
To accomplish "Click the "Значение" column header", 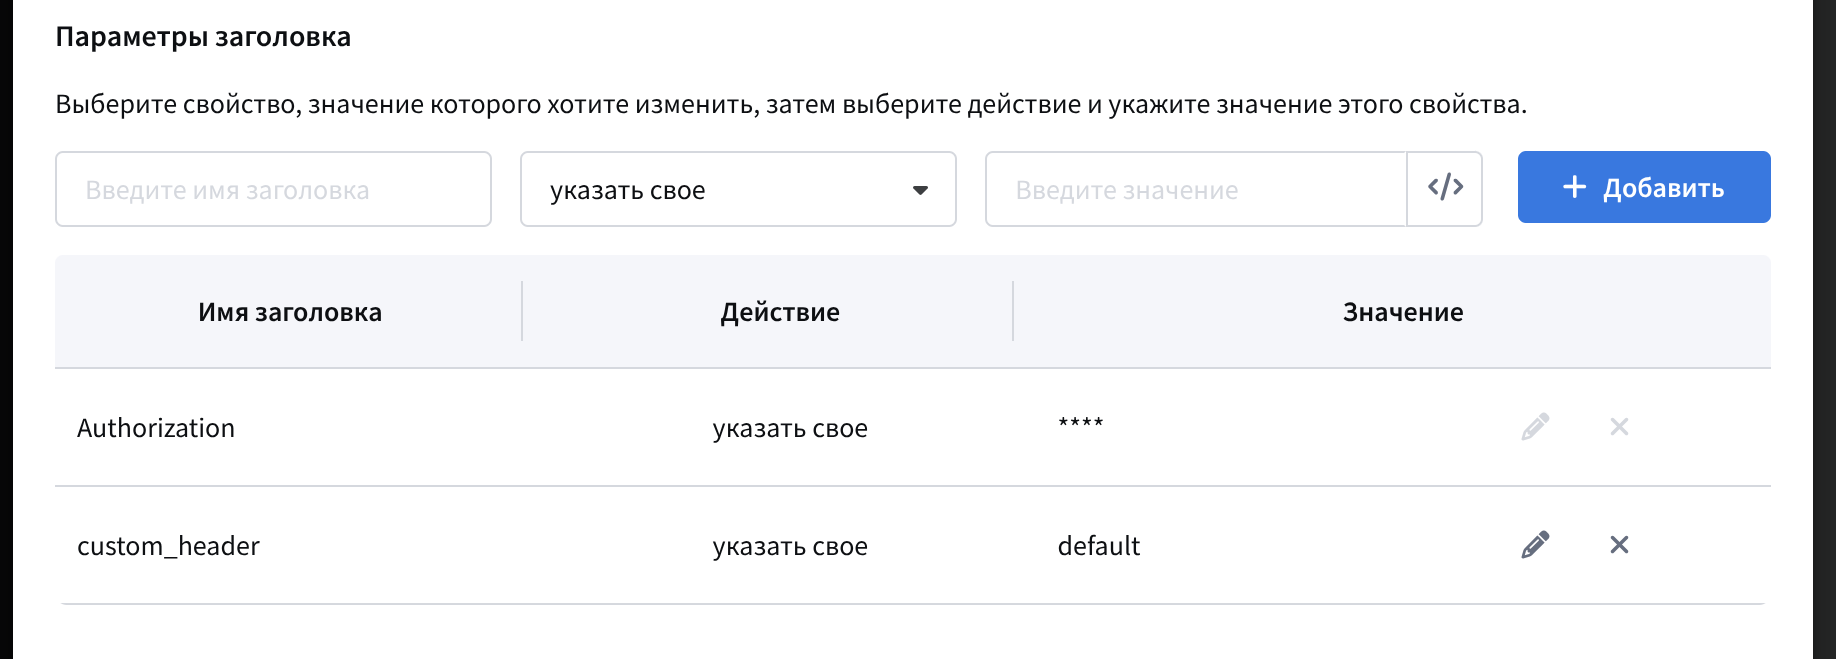I will [1402, 312].
